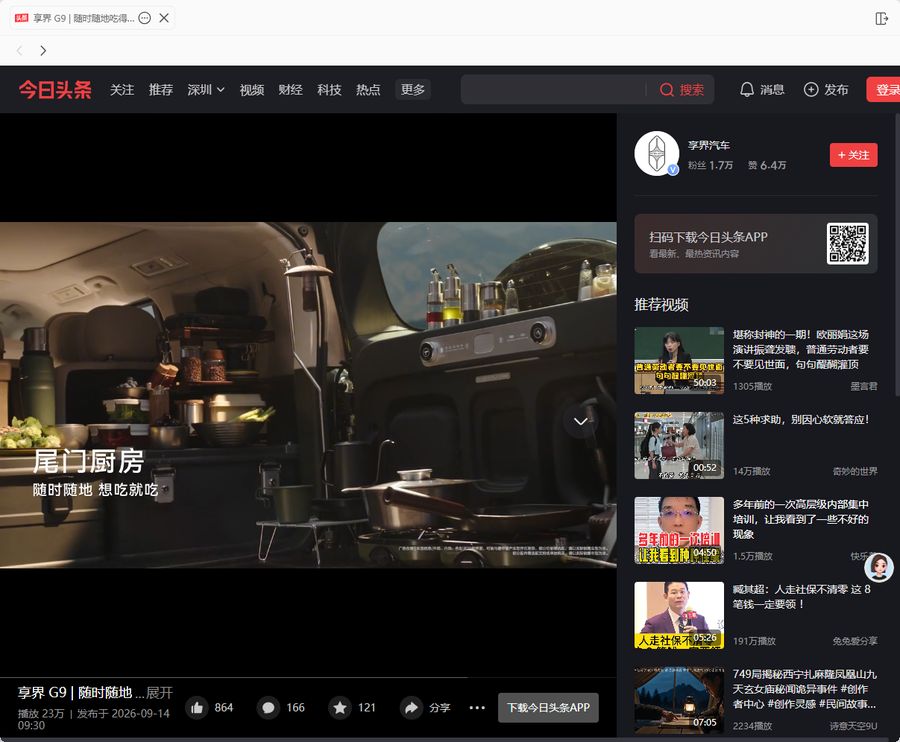Click the 推荐视频 section heading
The height and width of the screenshot is (742, 900).
point(661,305)
